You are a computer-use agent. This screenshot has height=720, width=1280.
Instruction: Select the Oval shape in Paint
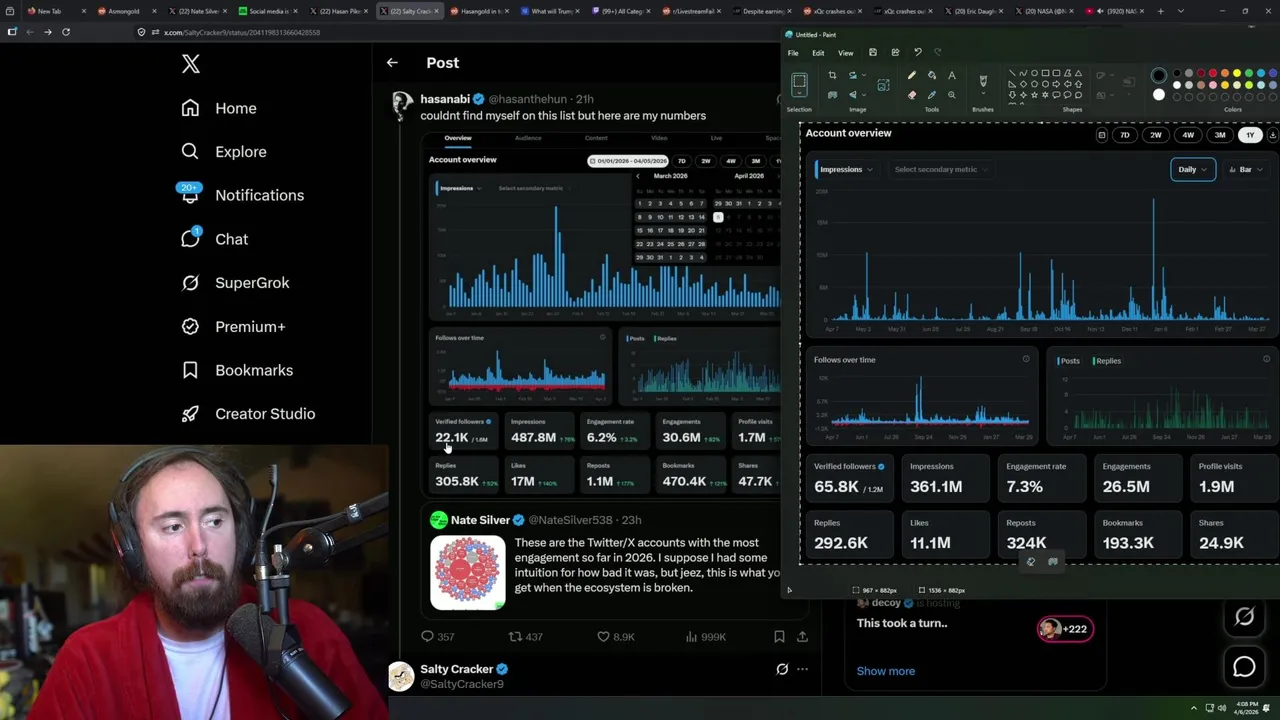[1034, 73]
